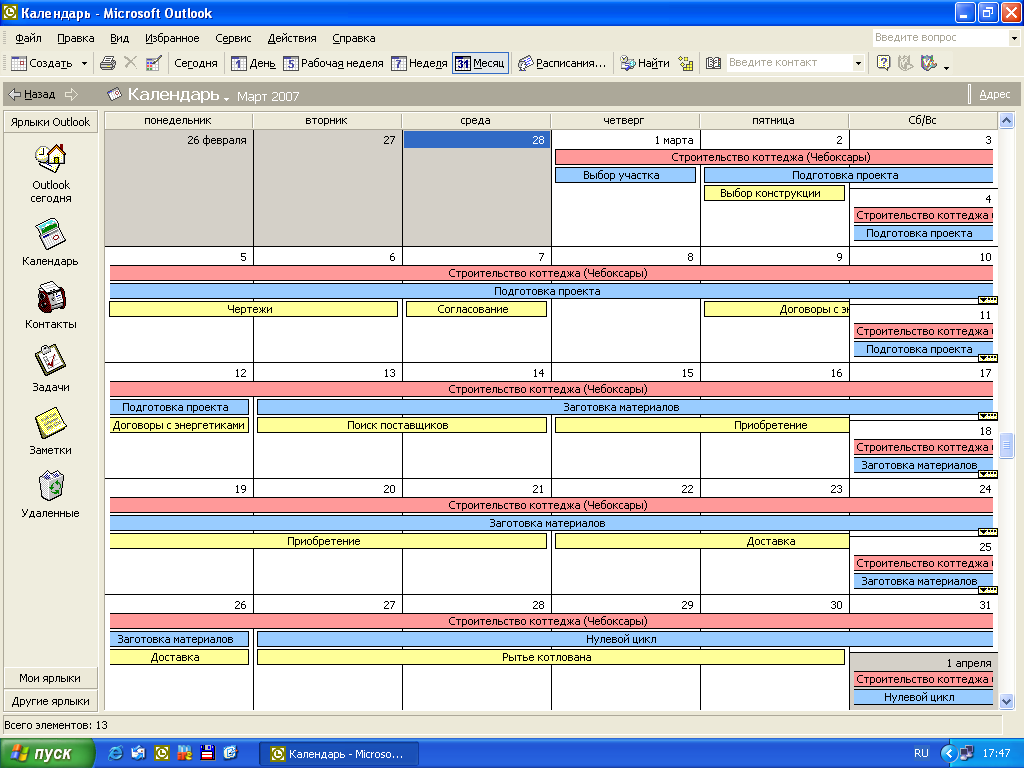The height and width of the screenshot is (768, 1024).
Task: Click the Print toolbar icon
Action: (108, 63)
